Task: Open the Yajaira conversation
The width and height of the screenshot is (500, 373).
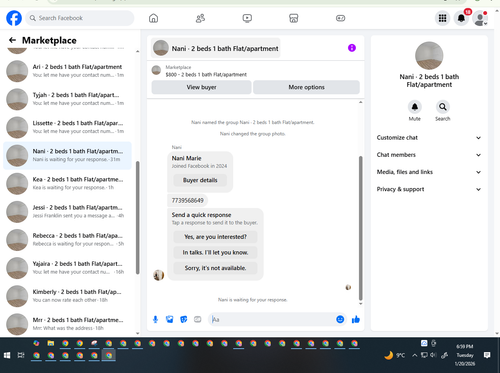Action: click(68, 268)
